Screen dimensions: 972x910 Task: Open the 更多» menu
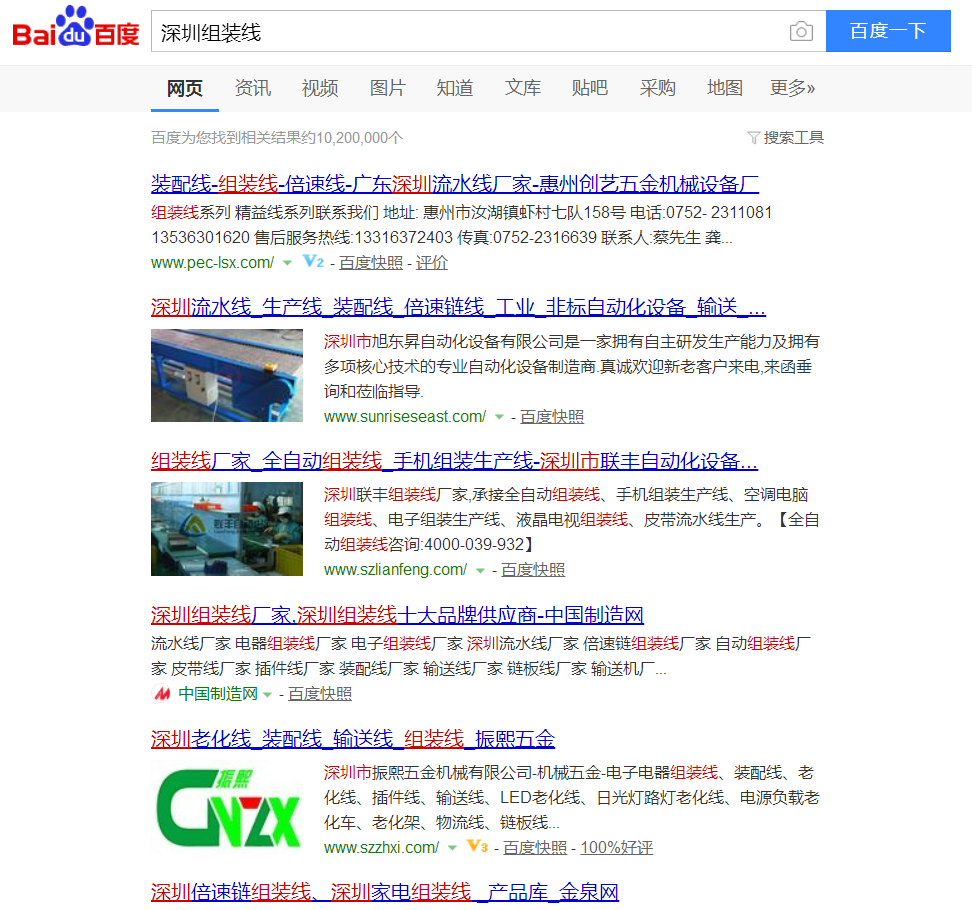pyautogui.click(x=792, y=88)
